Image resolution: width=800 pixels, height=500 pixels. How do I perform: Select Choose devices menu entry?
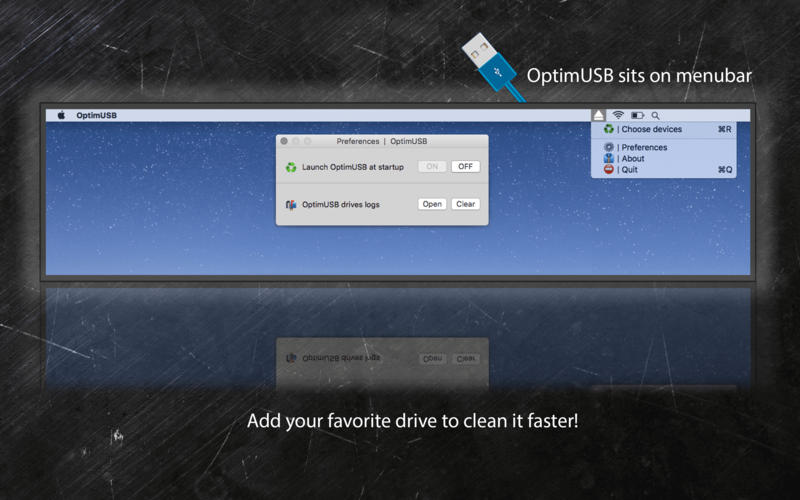663,129
